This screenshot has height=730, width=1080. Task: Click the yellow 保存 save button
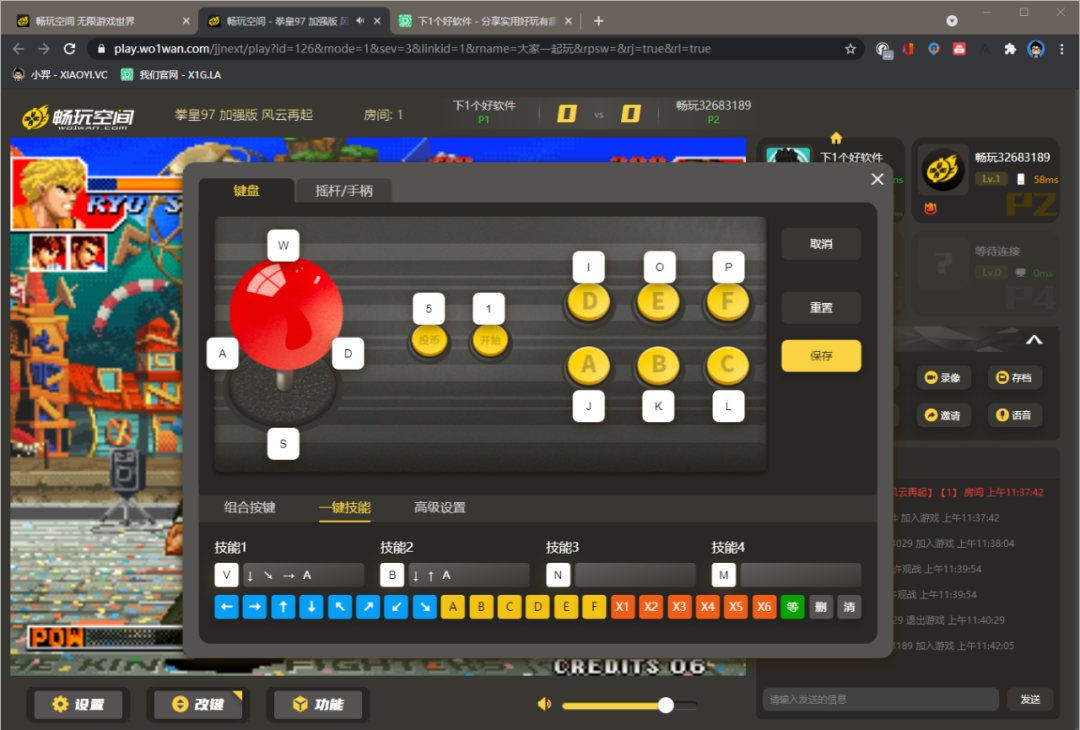coord(821,356)
